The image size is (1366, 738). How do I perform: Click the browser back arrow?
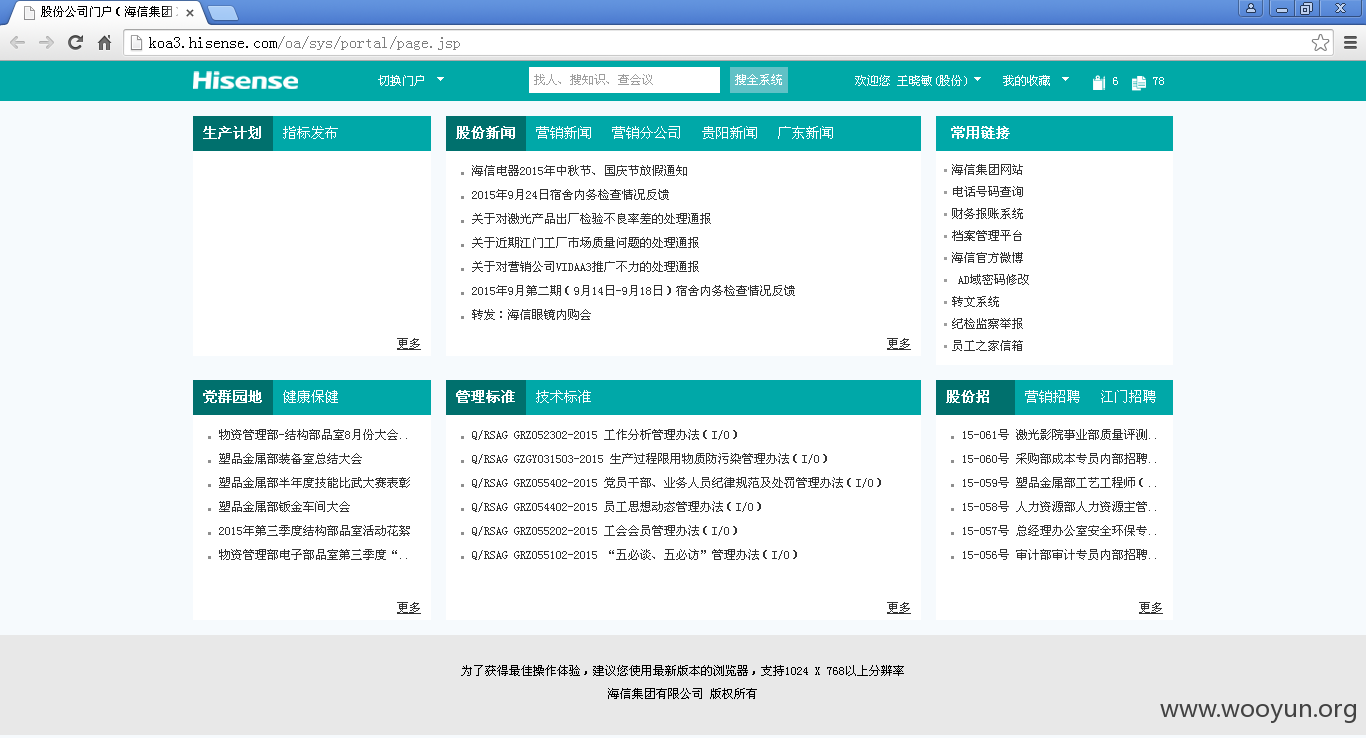coord(17,43)
